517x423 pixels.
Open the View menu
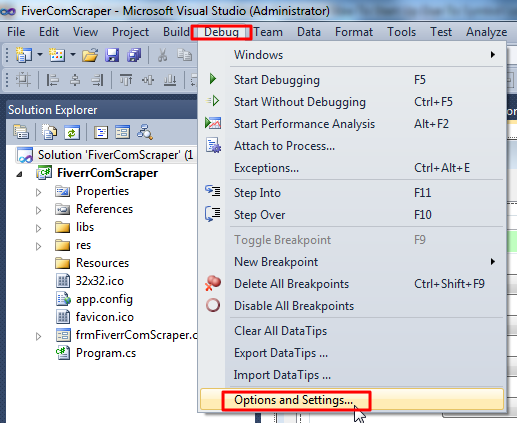pyautogui.click(x=85, y=32)
